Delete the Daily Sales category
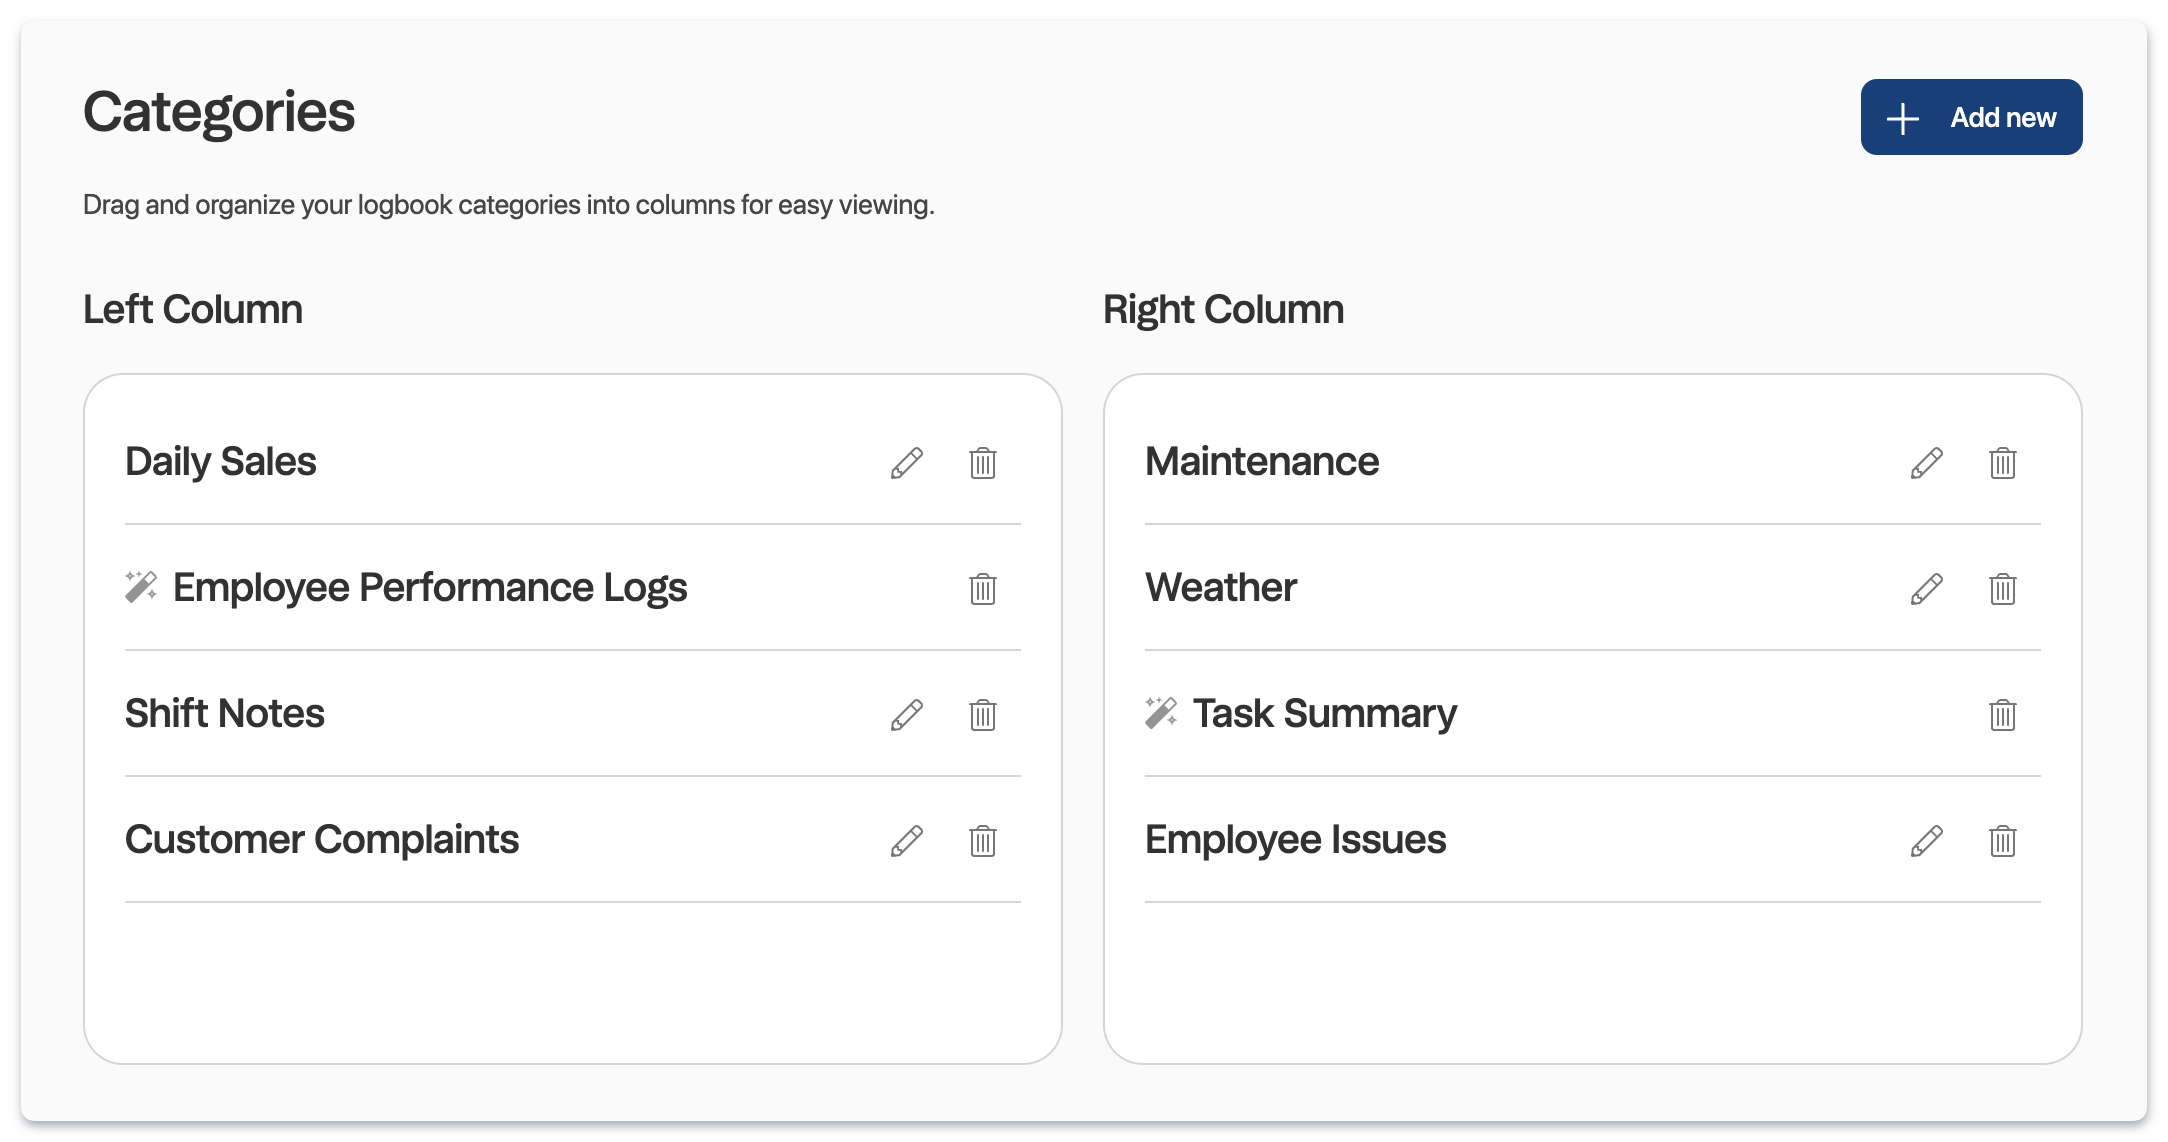 [x=982, y=463]
